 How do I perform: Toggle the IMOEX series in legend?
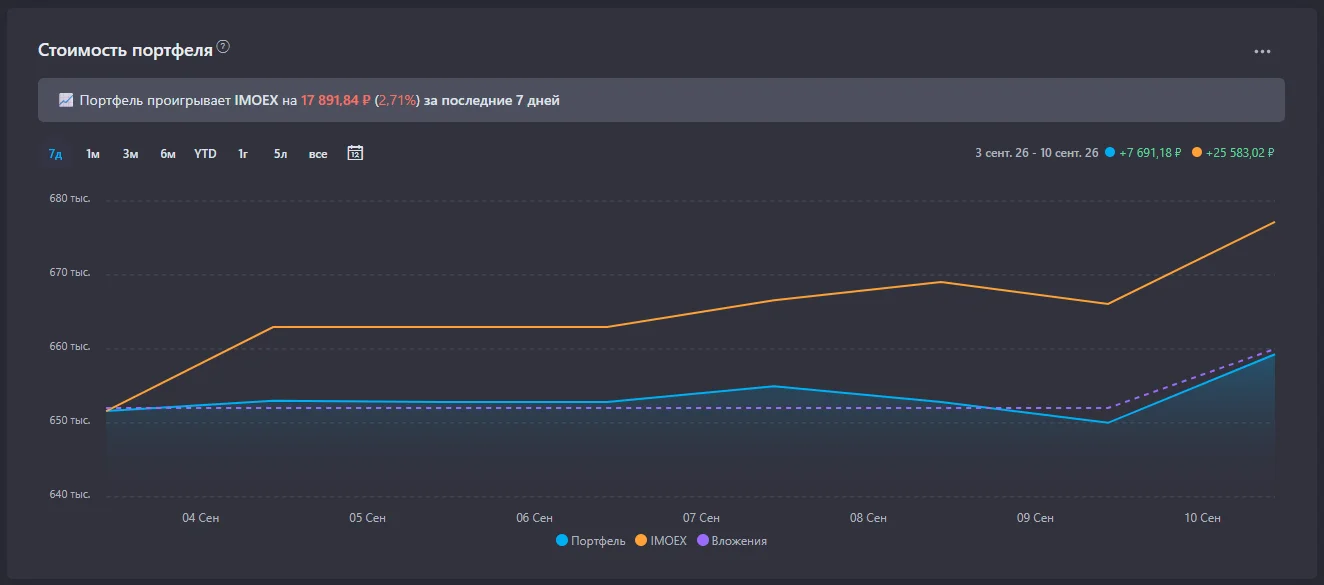[661, 541]
